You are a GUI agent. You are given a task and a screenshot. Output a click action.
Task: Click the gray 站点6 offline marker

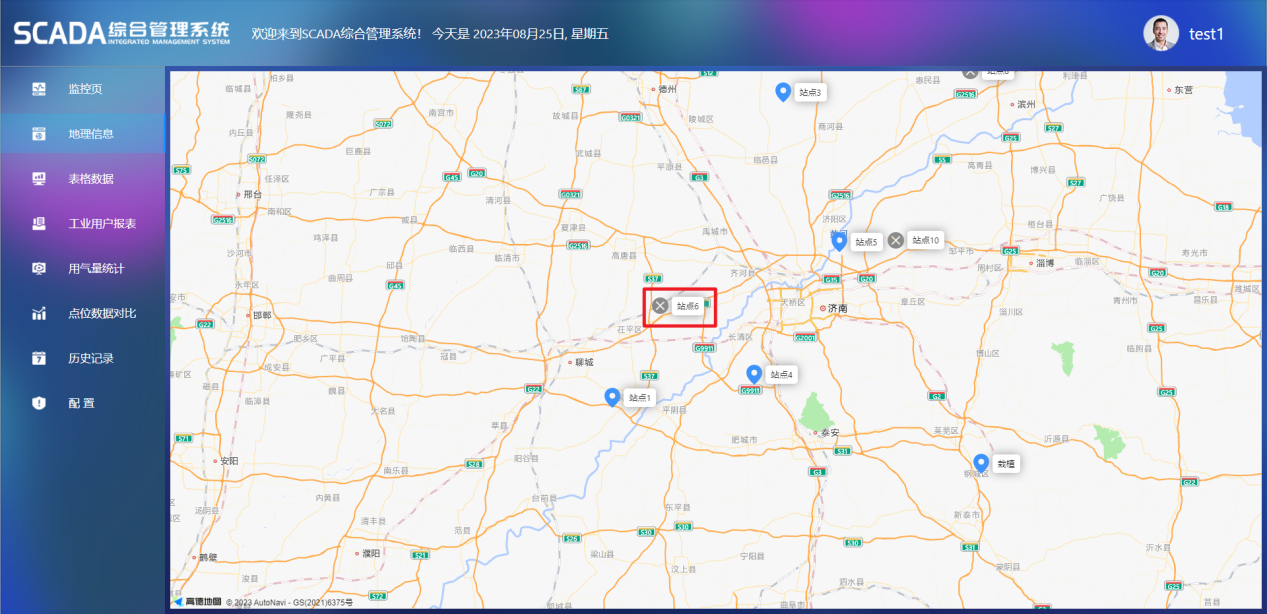click(659, 306)
